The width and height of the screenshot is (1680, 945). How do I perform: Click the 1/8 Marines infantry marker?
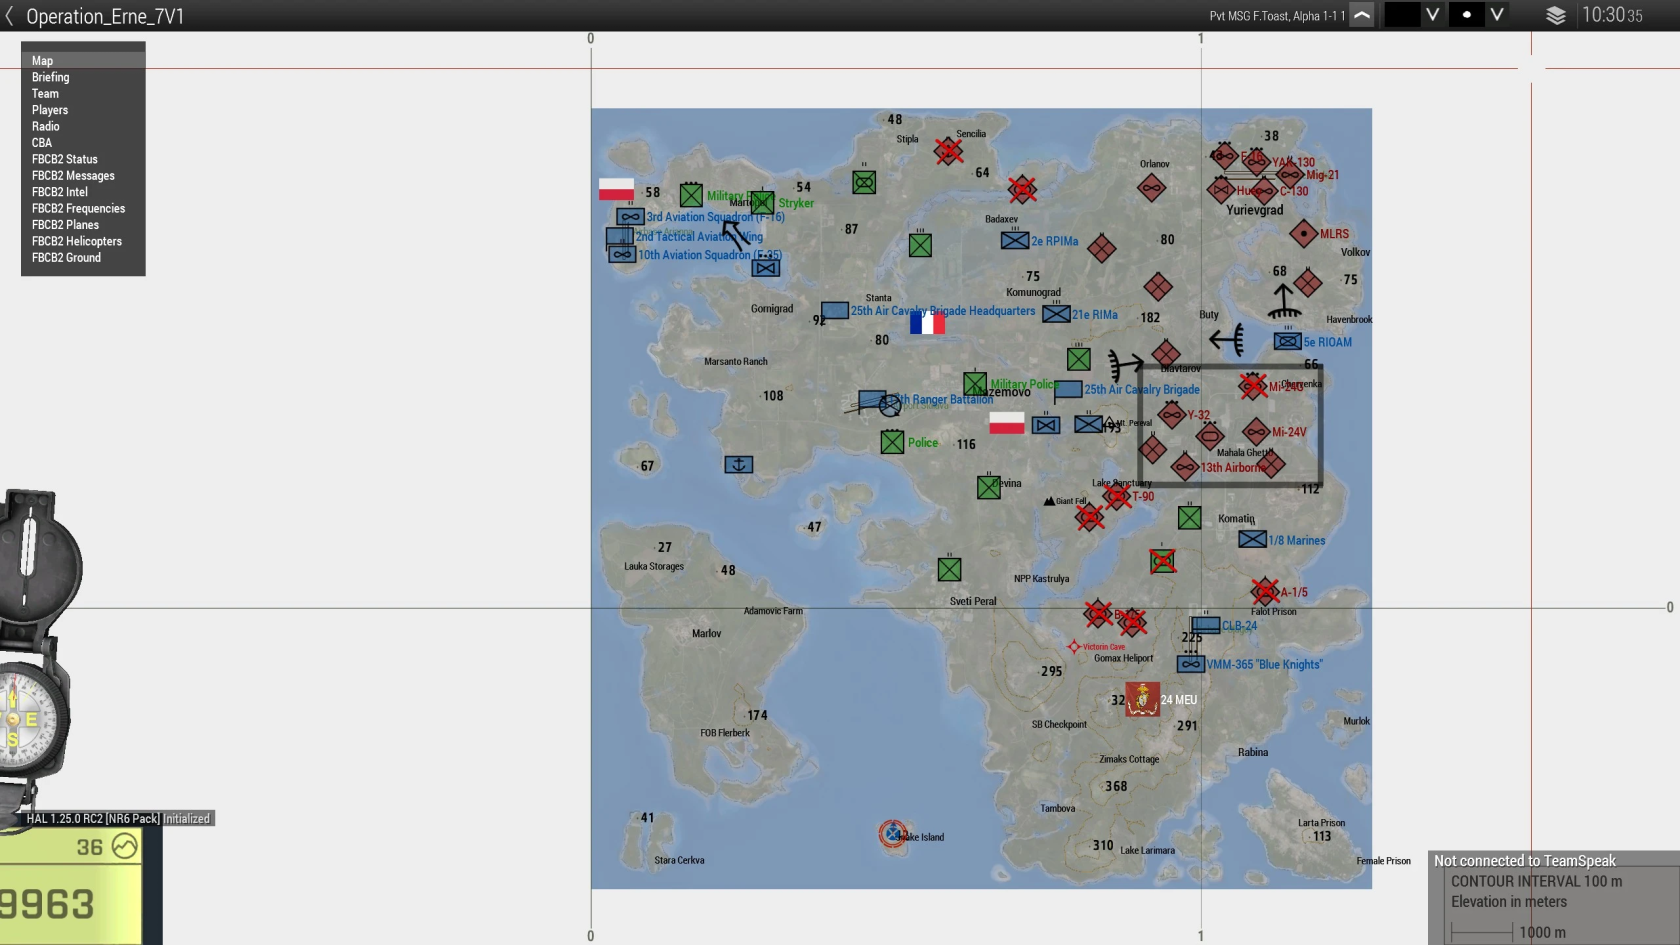point(1252,540)
